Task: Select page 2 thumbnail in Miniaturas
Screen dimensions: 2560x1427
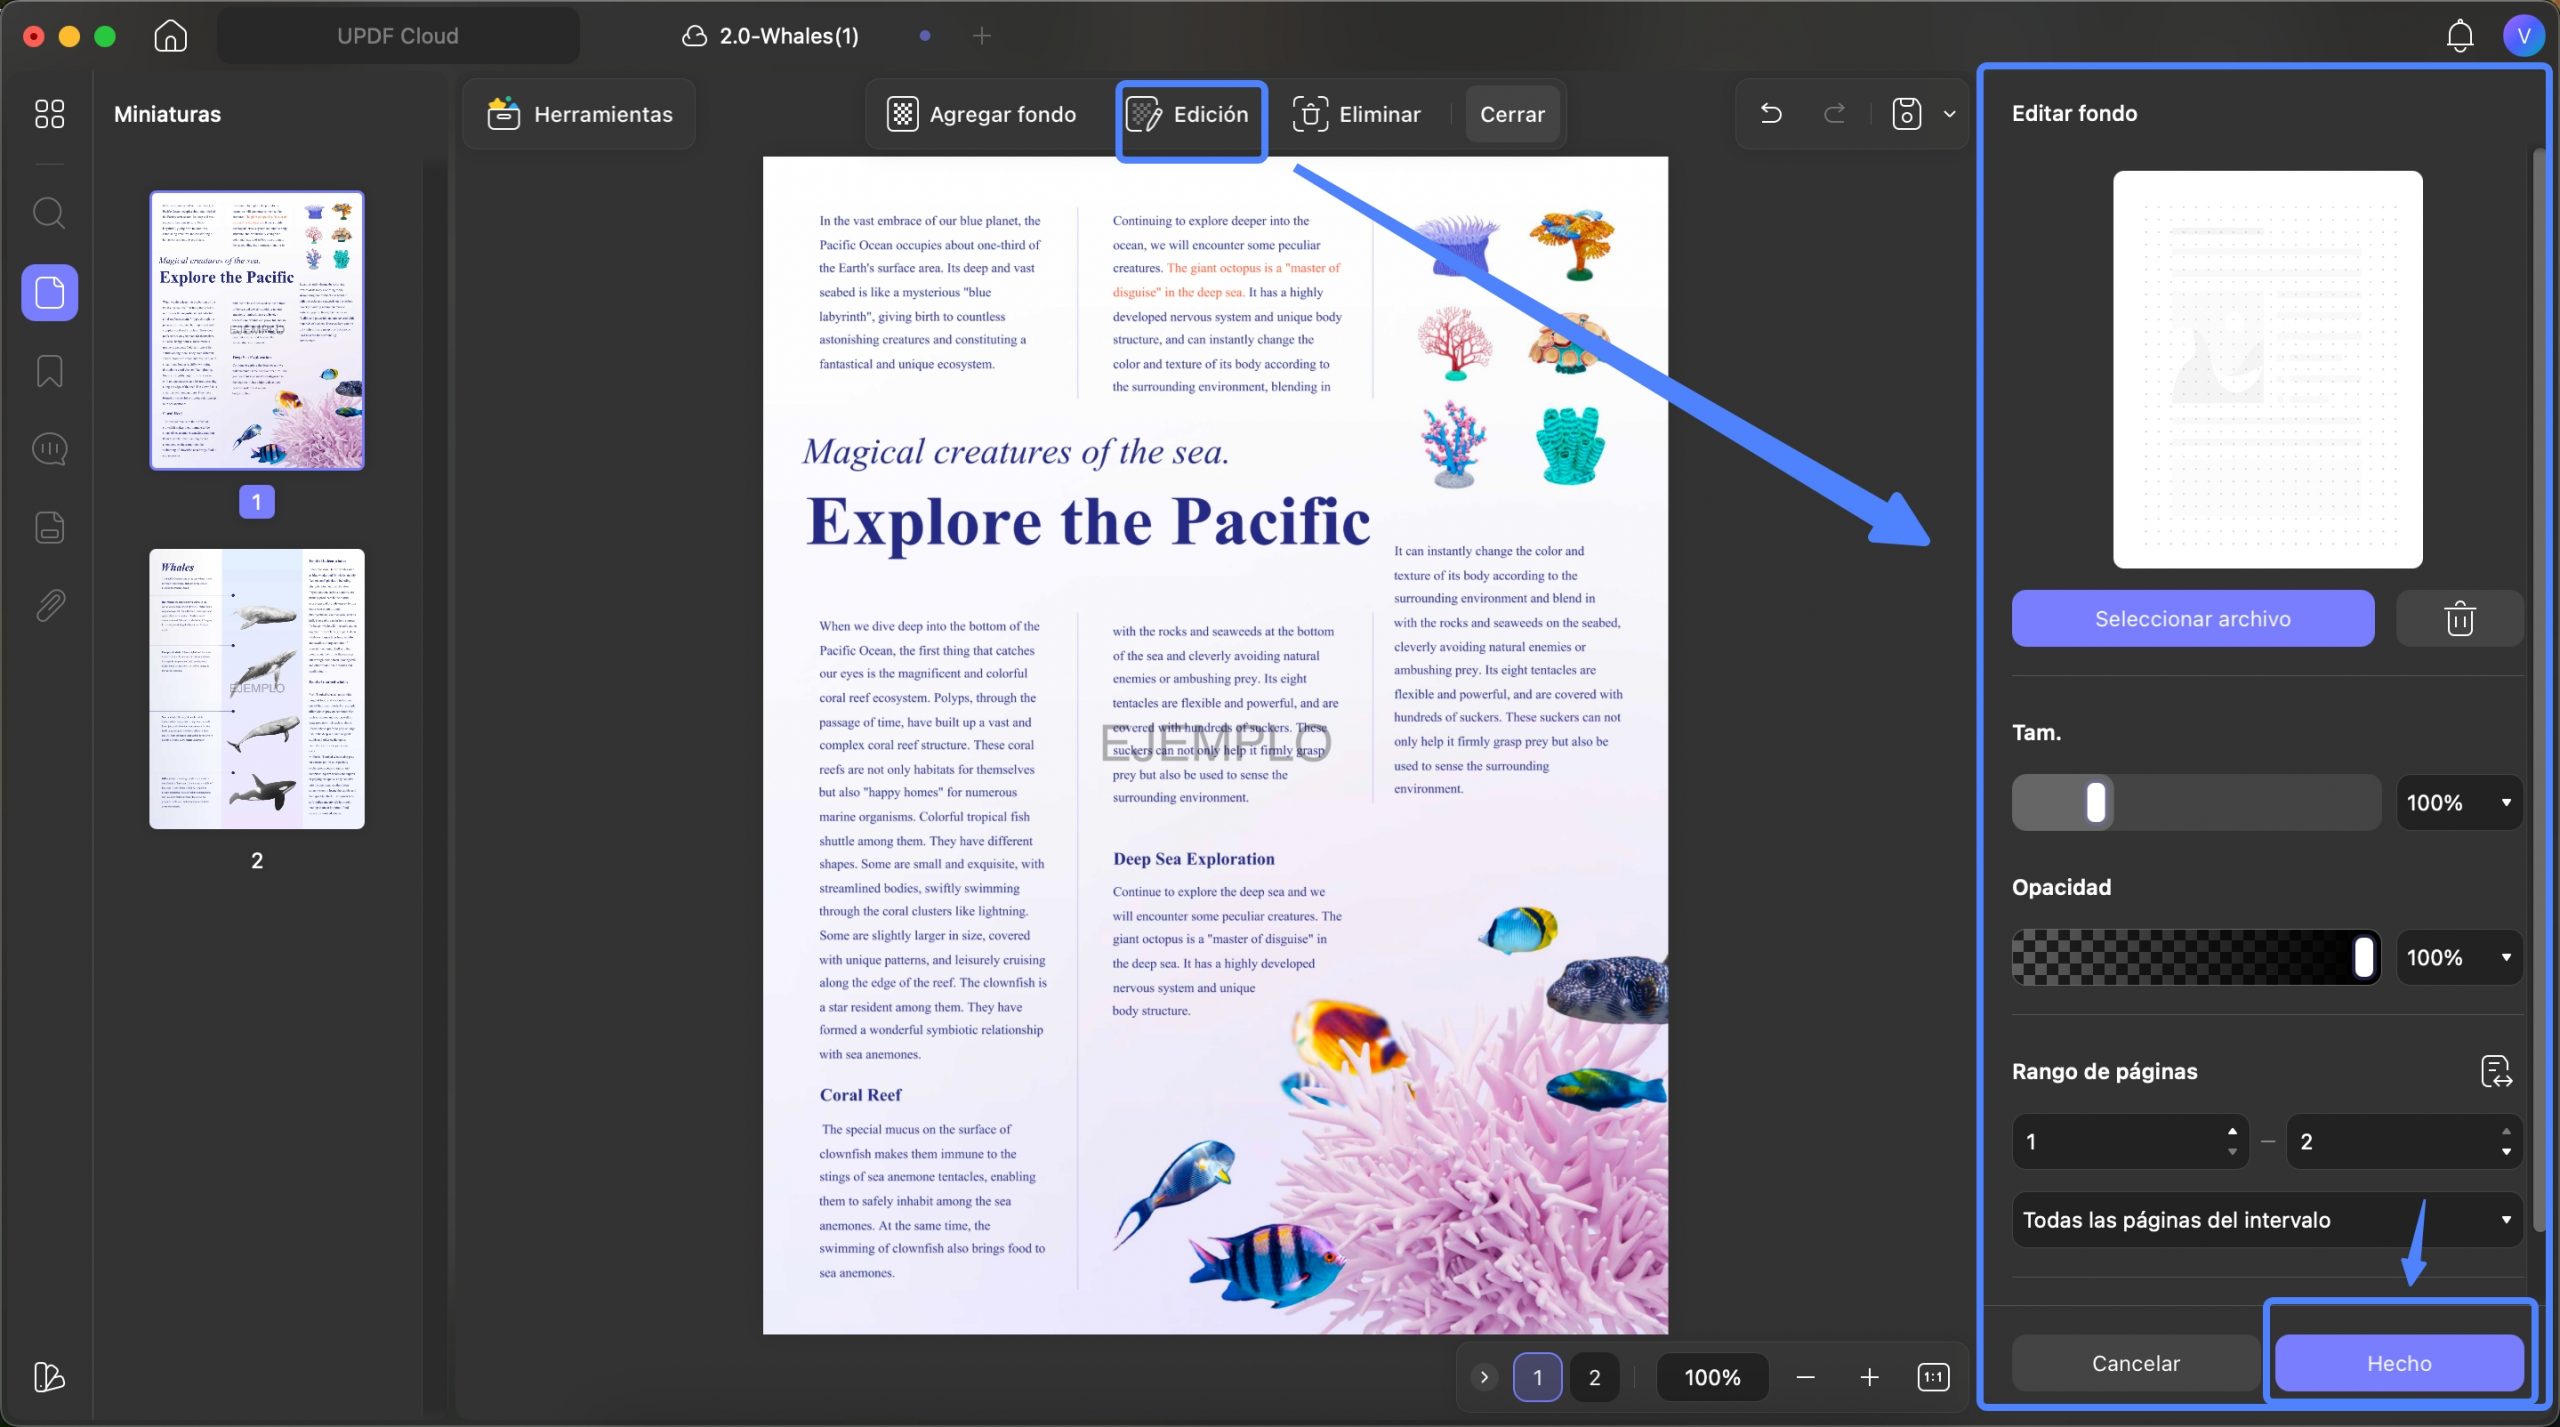Action: 257,689
